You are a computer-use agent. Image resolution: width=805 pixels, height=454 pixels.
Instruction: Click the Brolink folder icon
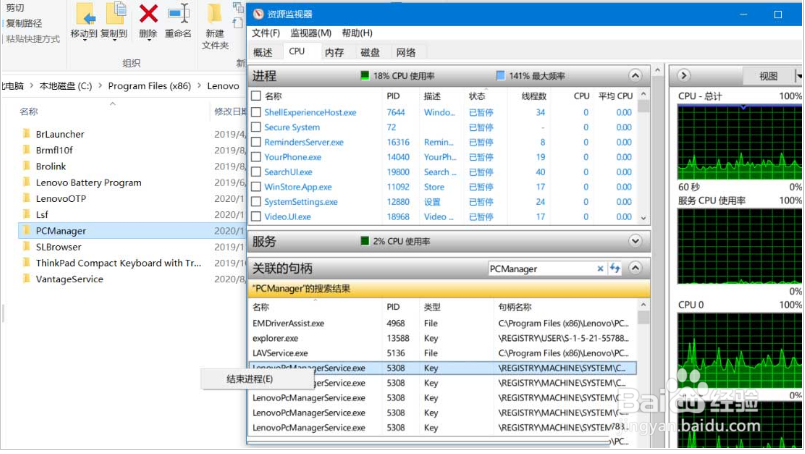(27, 166)
